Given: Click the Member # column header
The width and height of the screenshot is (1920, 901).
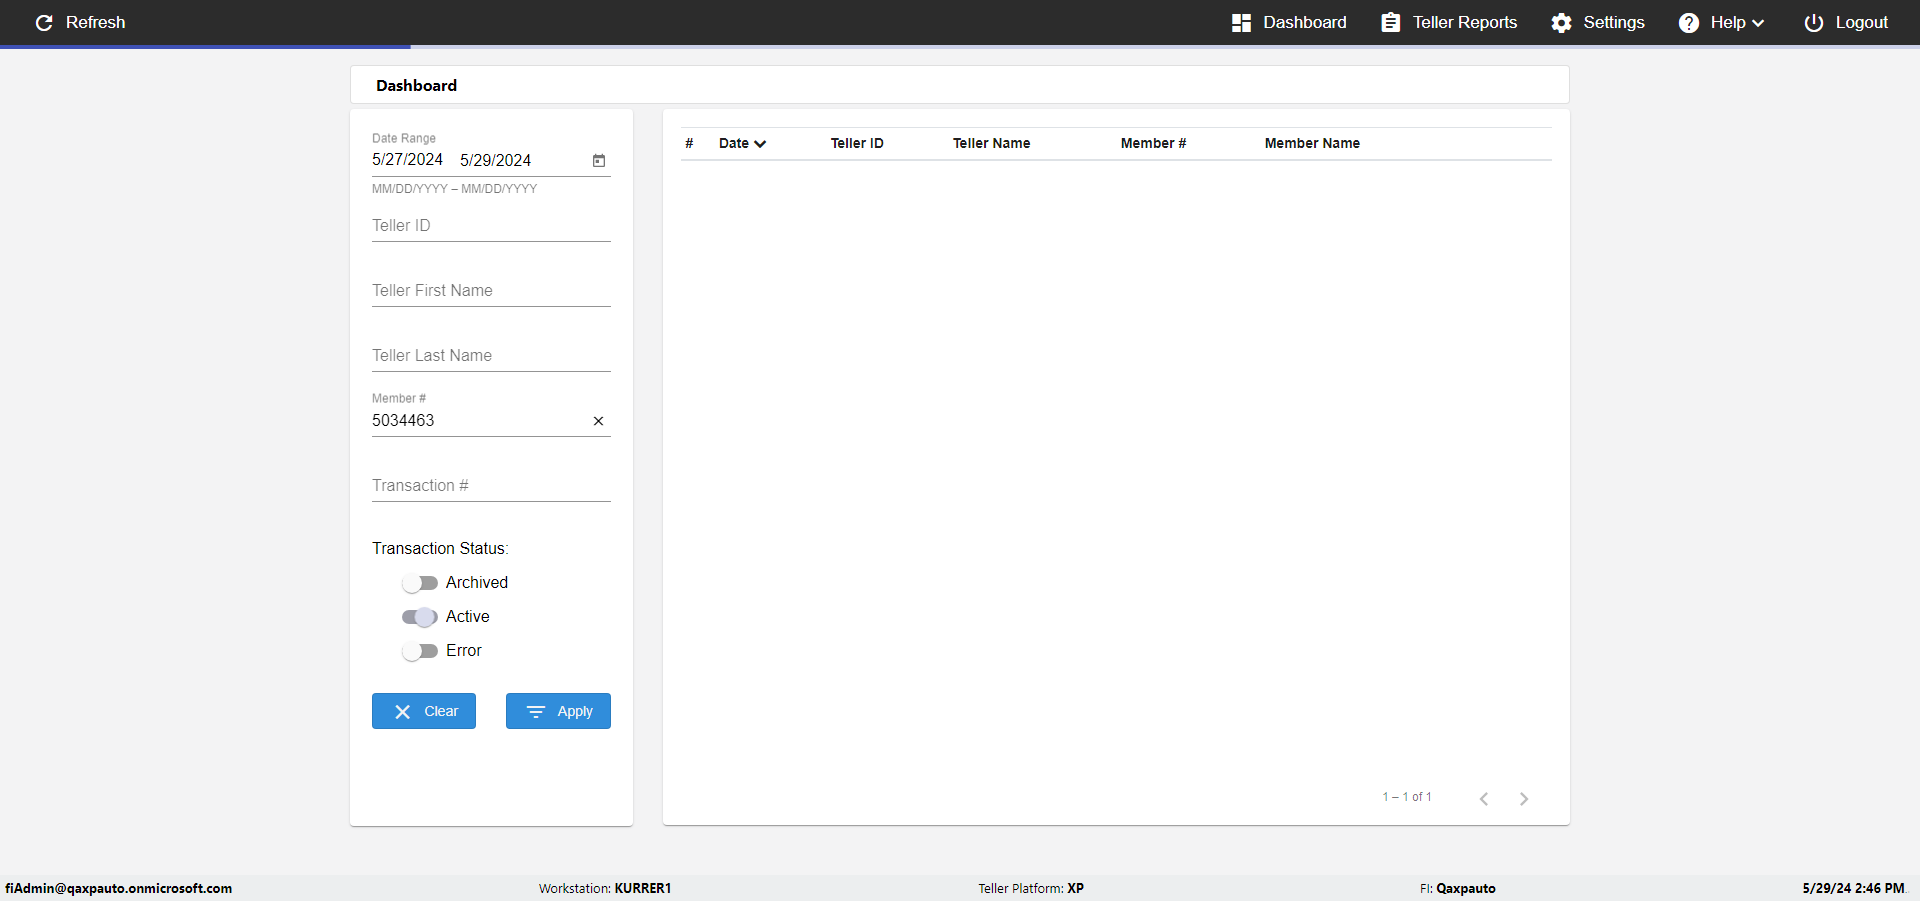Looking at the screenshot, I should (1153, 143).
